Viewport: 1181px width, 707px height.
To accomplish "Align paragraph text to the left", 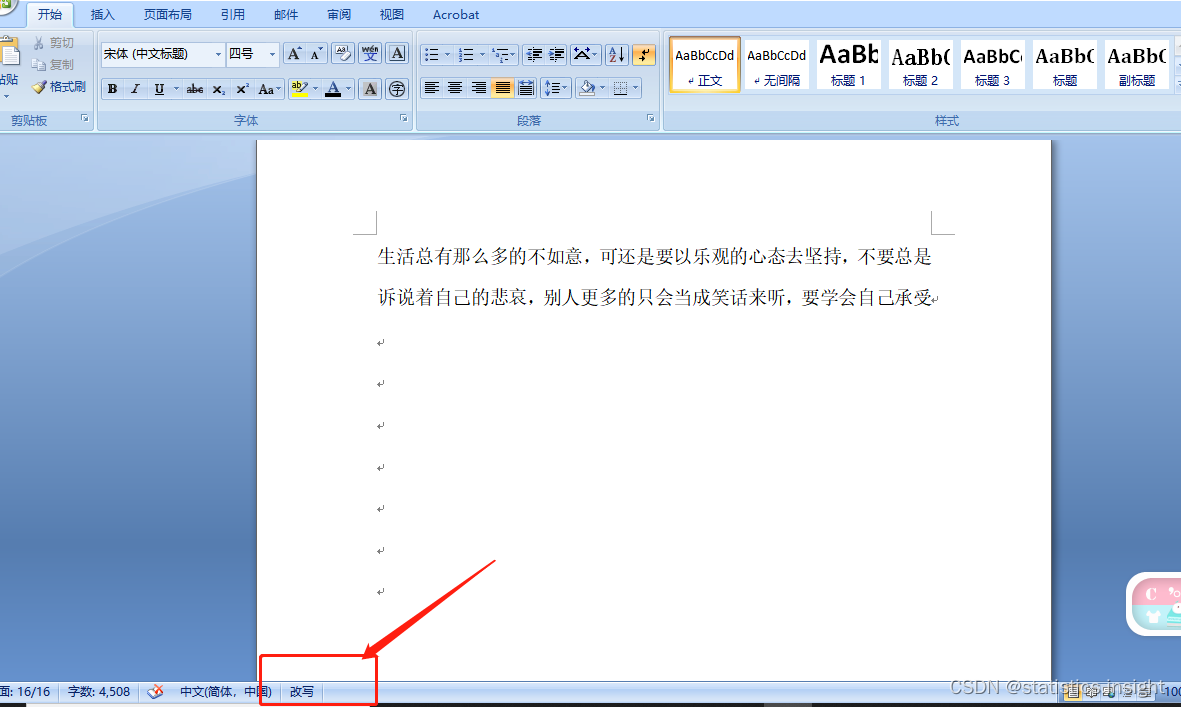I will point(432,88).
